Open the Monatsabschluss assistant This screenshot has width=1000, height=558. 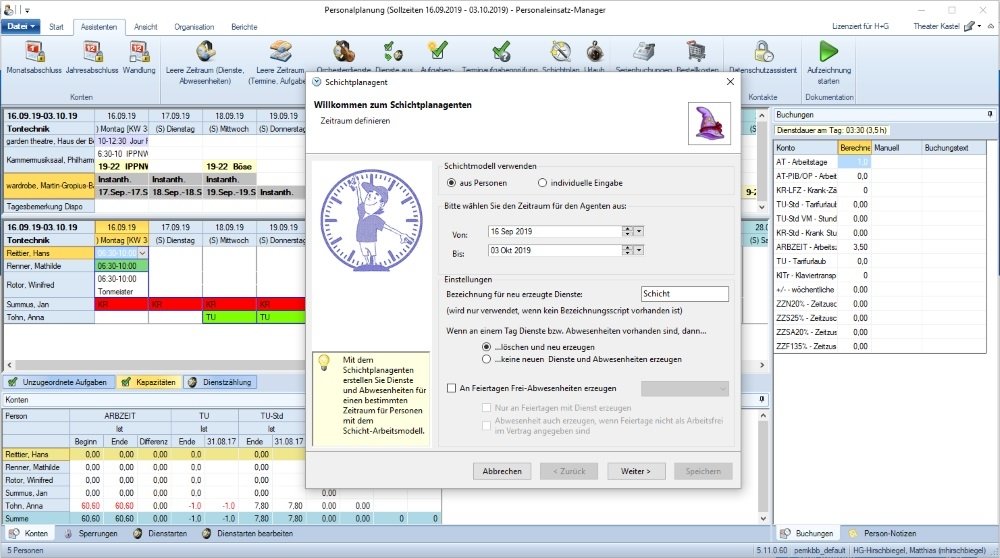34,57
